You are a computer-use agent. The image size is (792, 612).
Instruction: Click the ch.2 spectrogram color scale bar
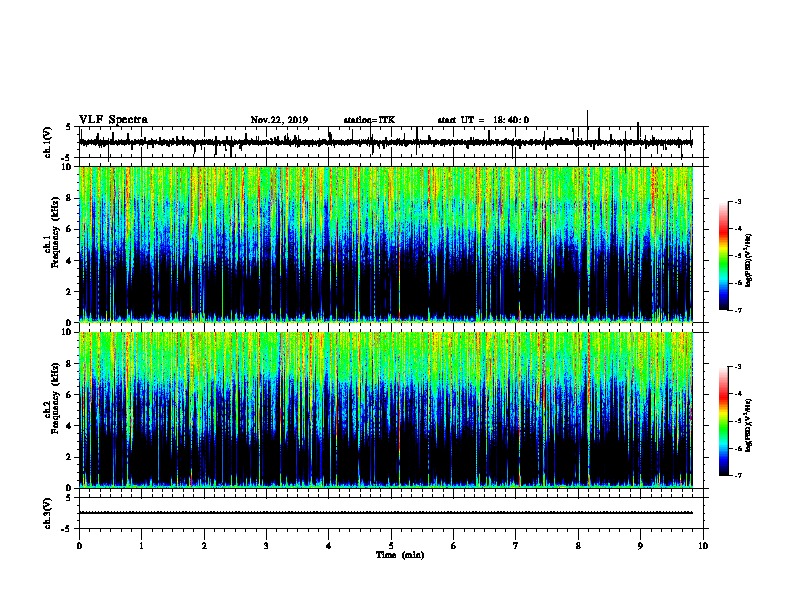(x=724, y=421)
